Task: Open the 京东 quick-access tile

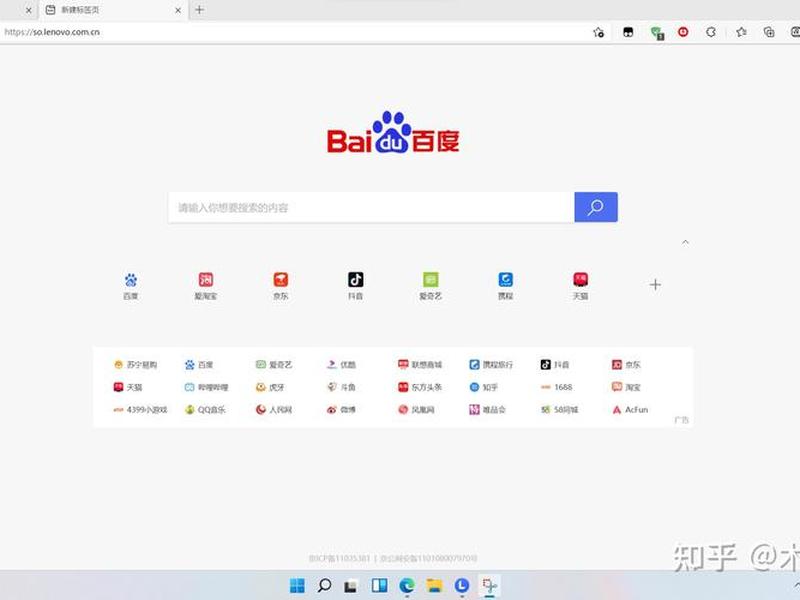Action: tap(281, 286)
